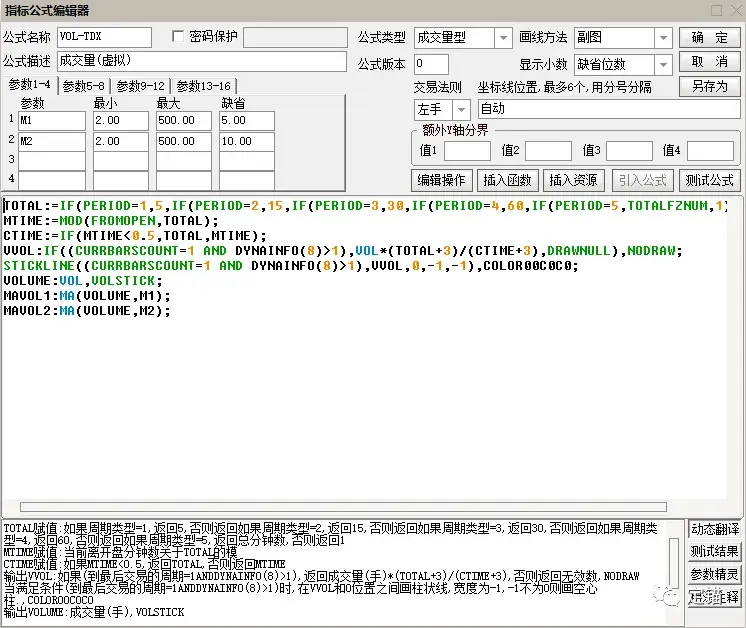Switch to the 参数13-16 tab
Viewport: 746px width, 628px height.
(x=204, y=86)
